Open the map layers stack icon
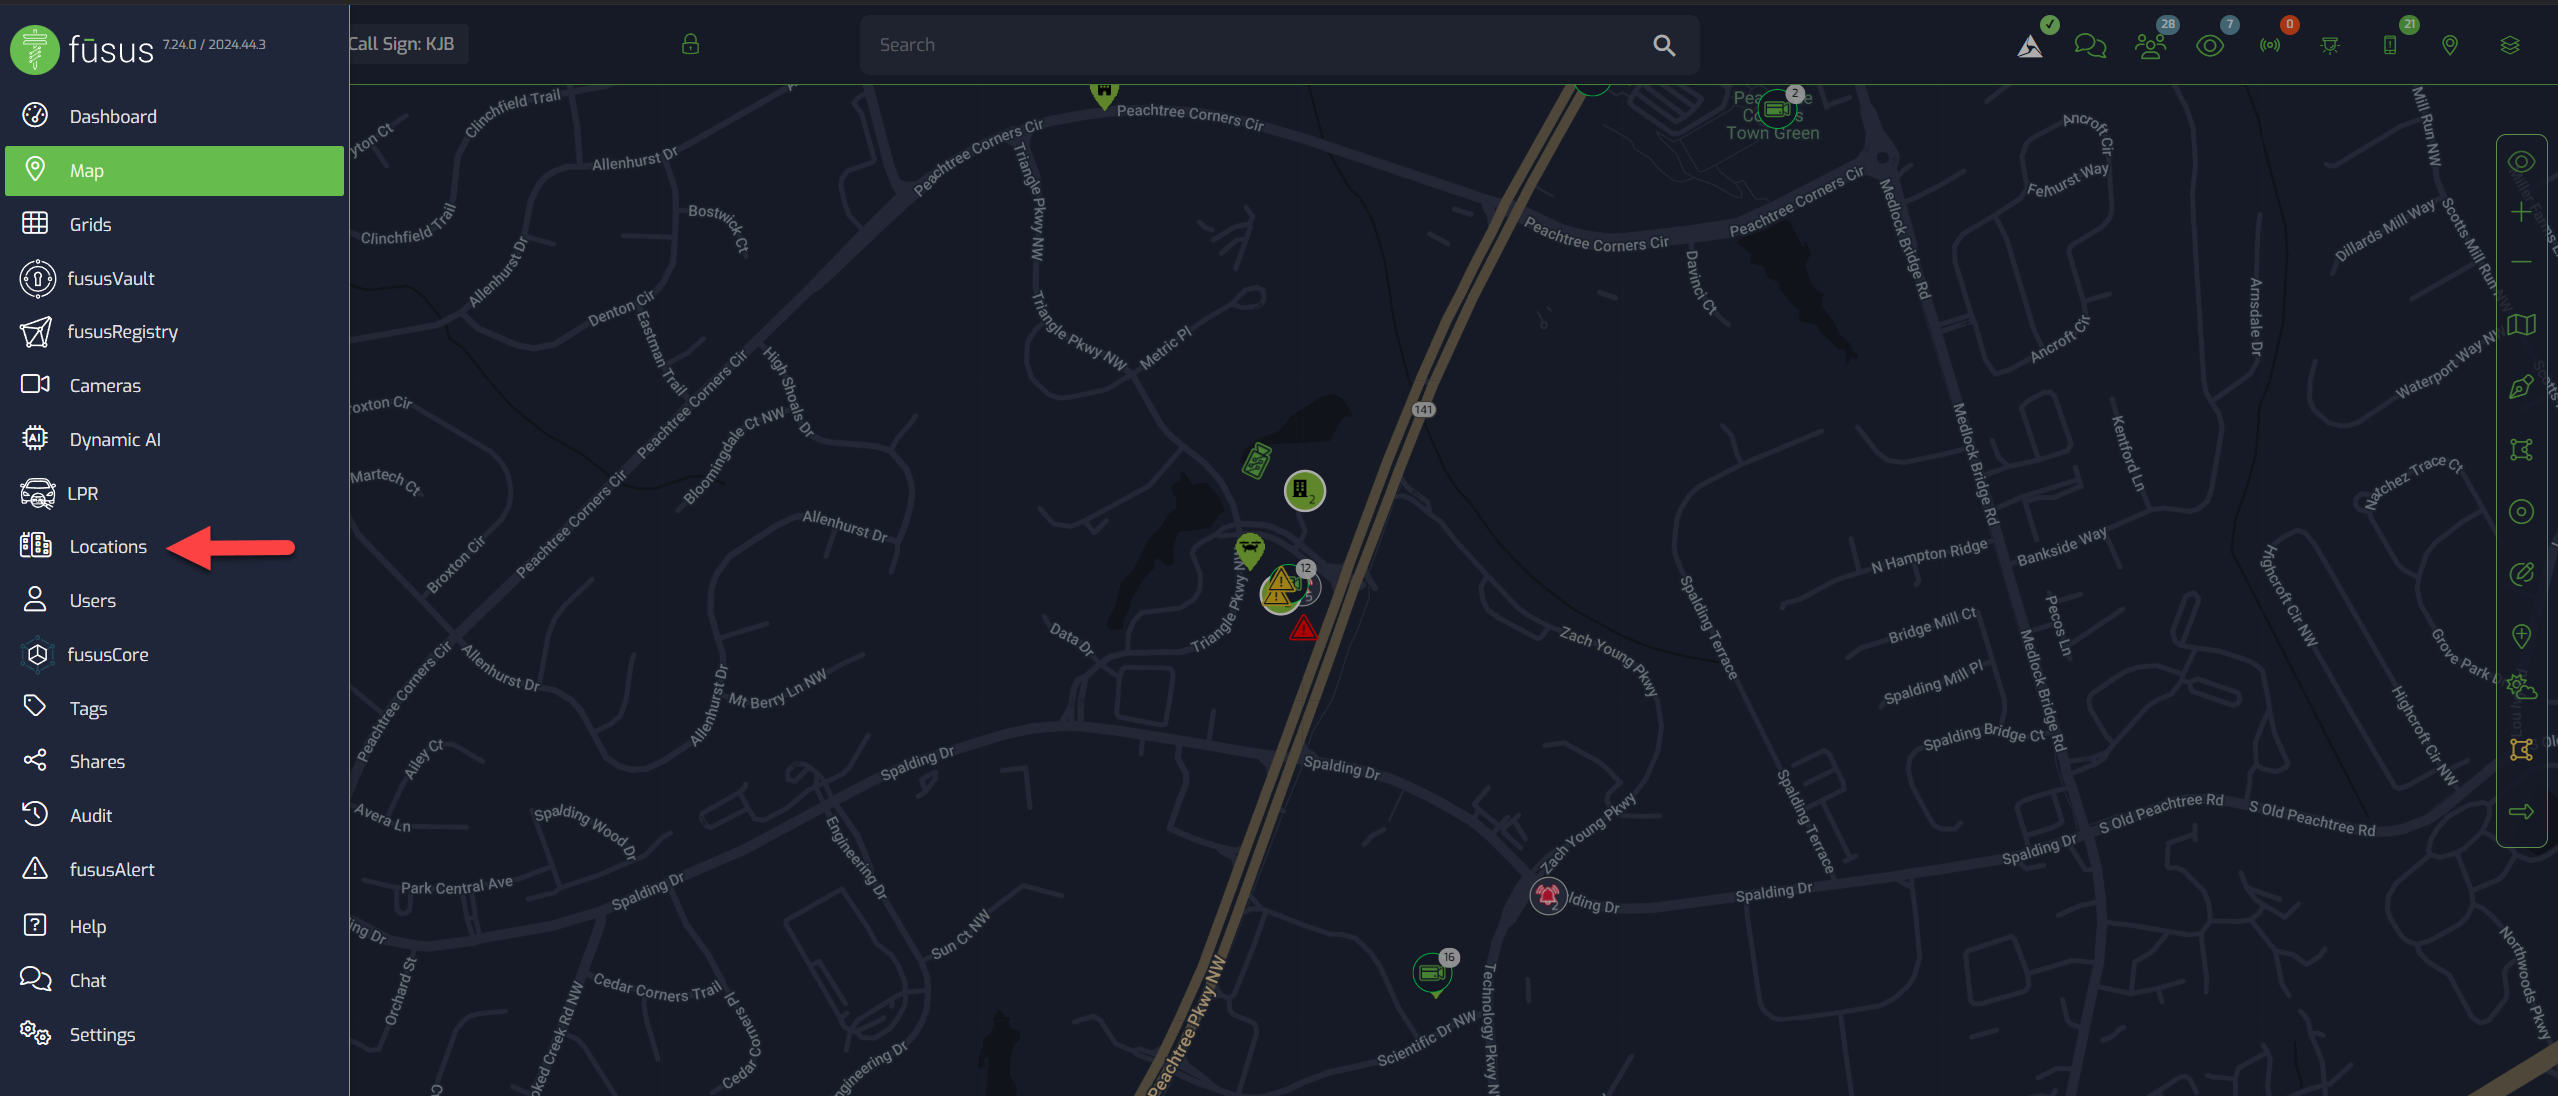 pos(2510,45)
